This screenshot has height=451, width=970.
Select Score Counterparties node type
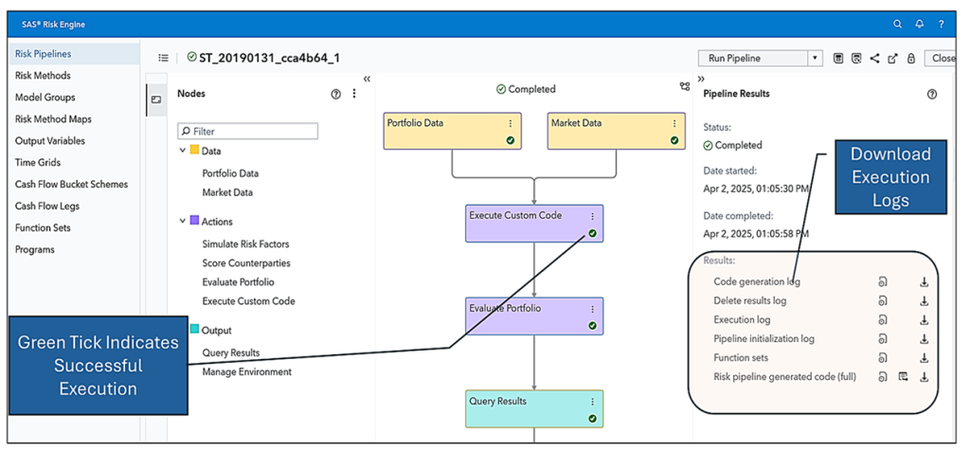246,263
